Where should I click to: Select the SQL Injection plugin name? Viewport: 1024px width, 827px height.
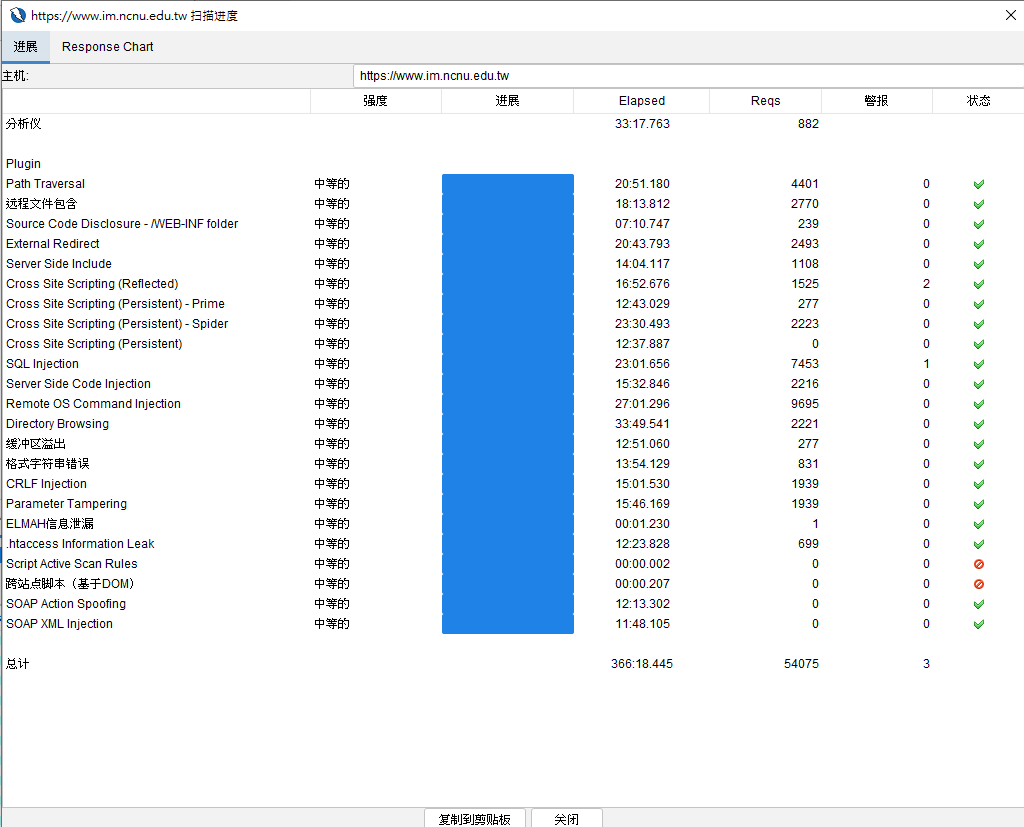point(42,364)
